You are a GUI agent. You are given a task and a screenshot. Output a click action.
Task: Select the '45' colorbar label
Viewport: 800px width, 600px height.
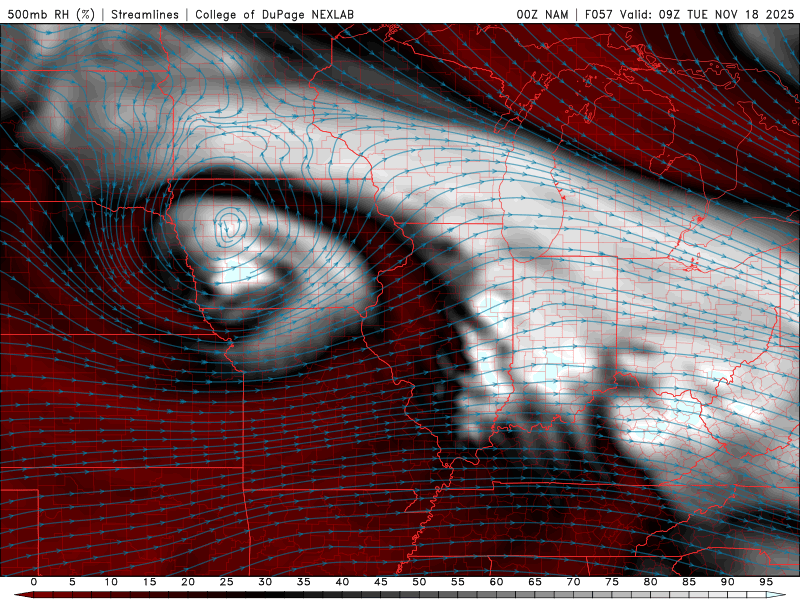[381, 582]
